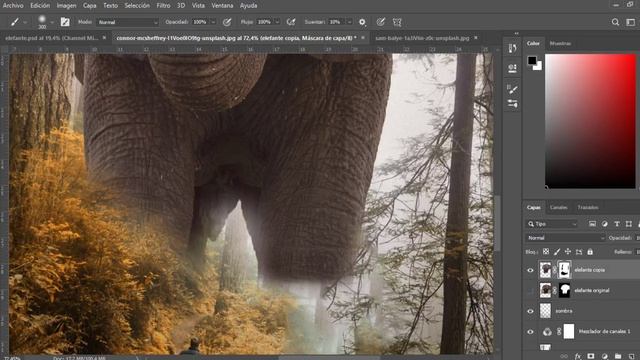This screenshot has width=640, height=360.
Task: Open the Ventana menu
Action: click(x=222, y=6)
